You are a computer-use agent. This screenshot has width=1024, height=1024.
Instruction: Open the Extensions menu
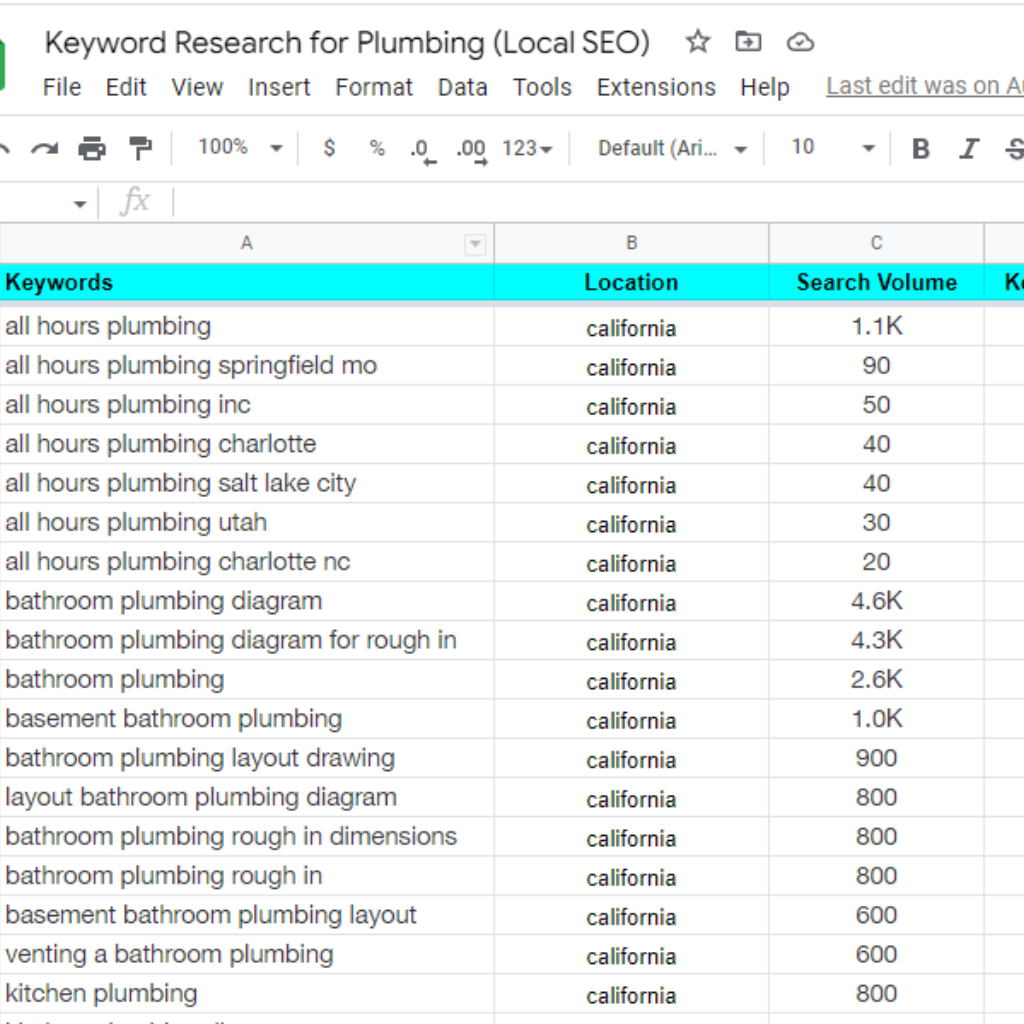pos(656,87)
